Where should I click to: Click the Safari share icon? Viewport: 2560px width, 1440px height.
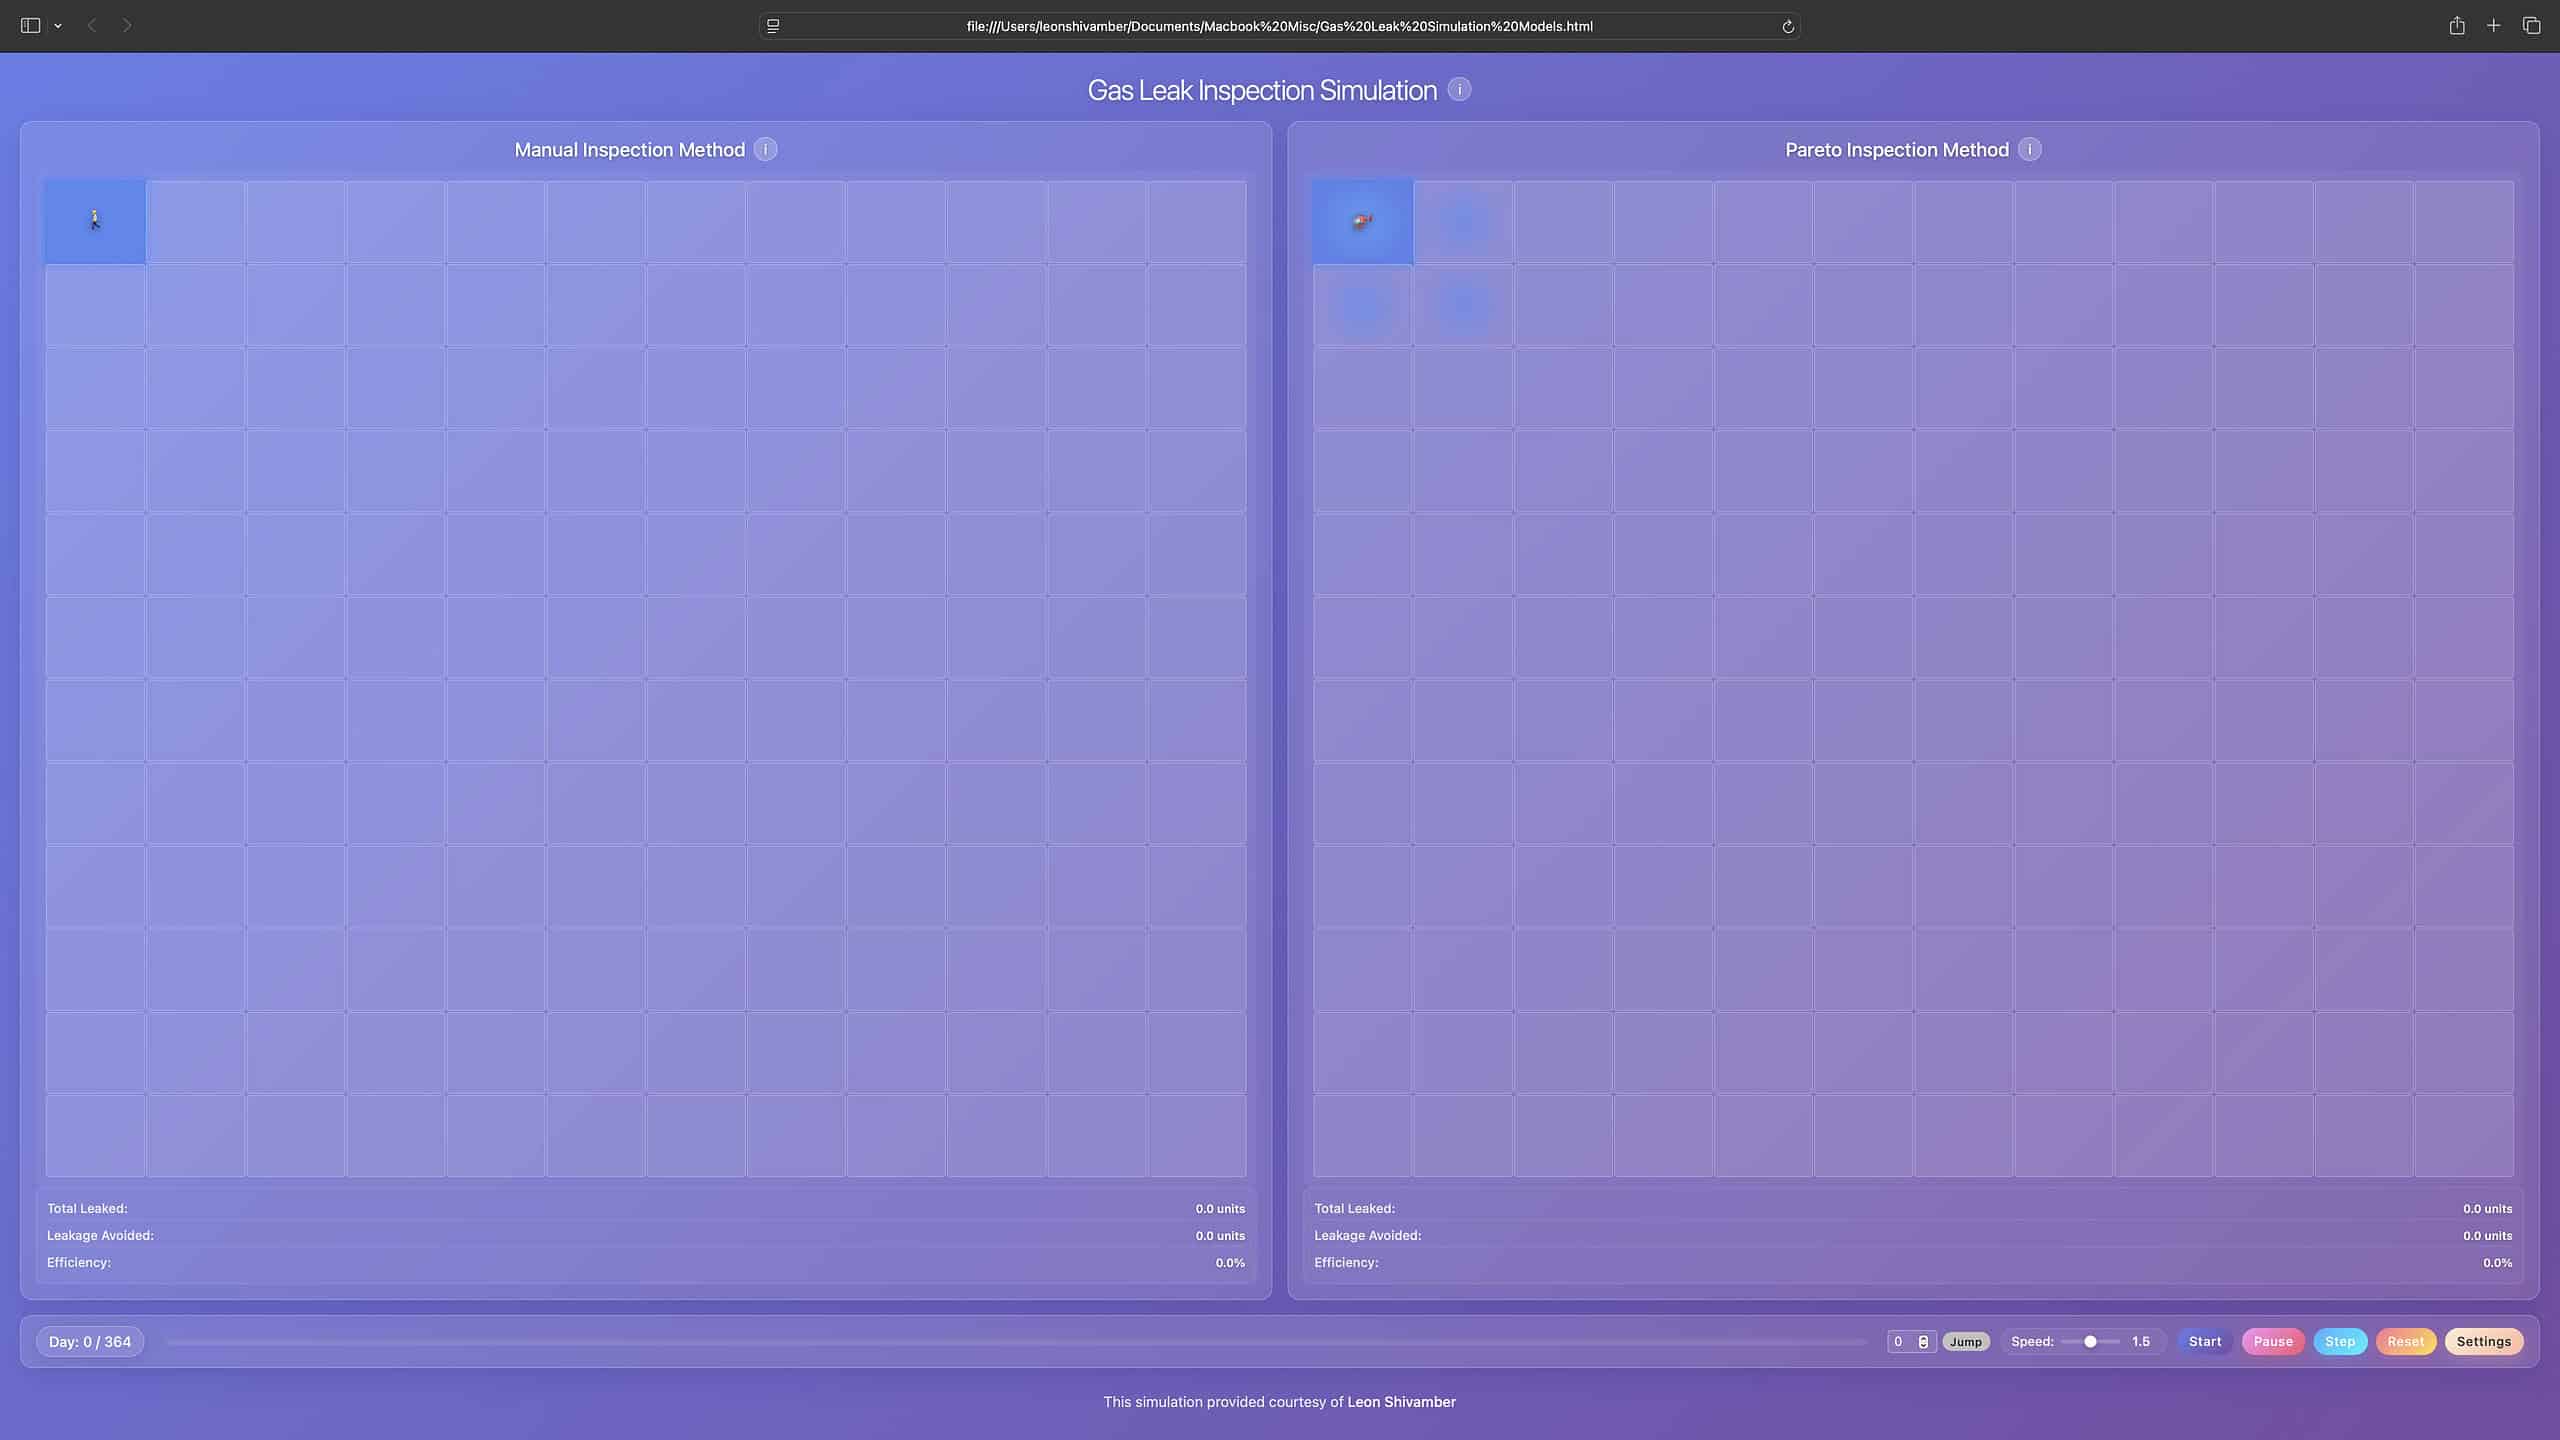click(x=2456, y=26)
